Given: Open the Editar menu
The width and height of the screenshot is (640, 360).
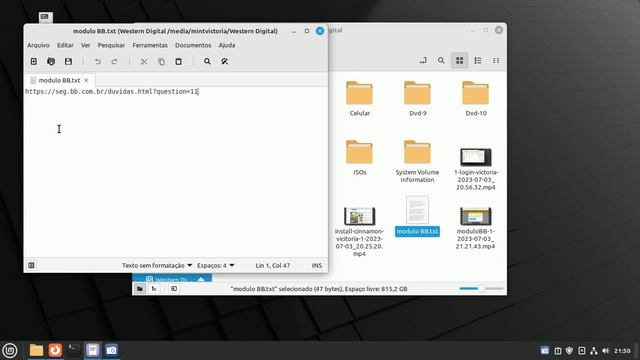Looking at the screenshot, I should (x=65, y=45).
